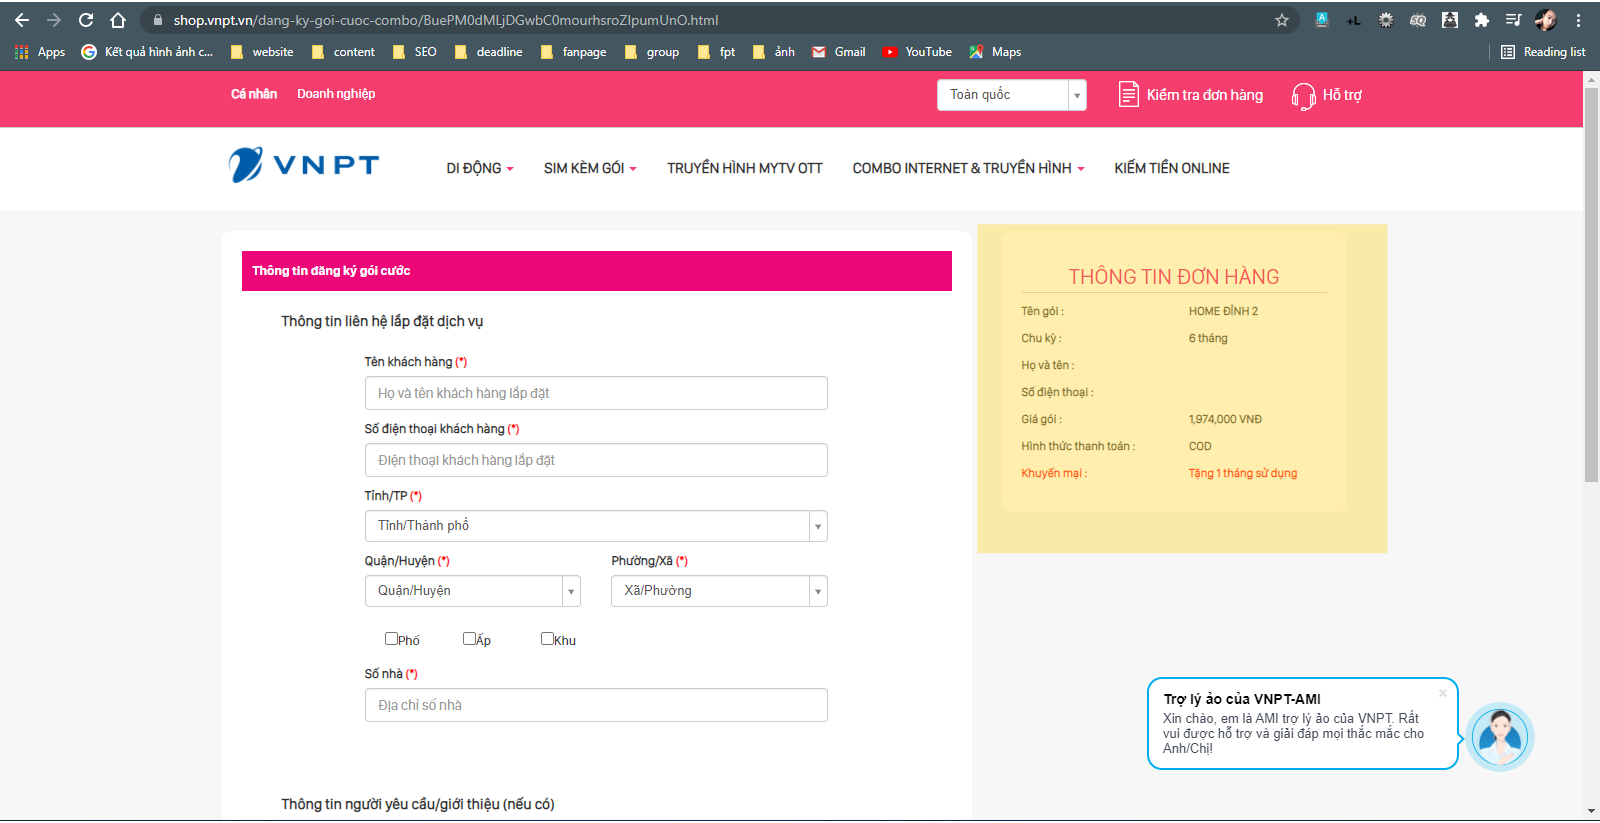Open the Apps grid in bookmarks bar
Screen dimensions: 1600x823
point(39,52)
